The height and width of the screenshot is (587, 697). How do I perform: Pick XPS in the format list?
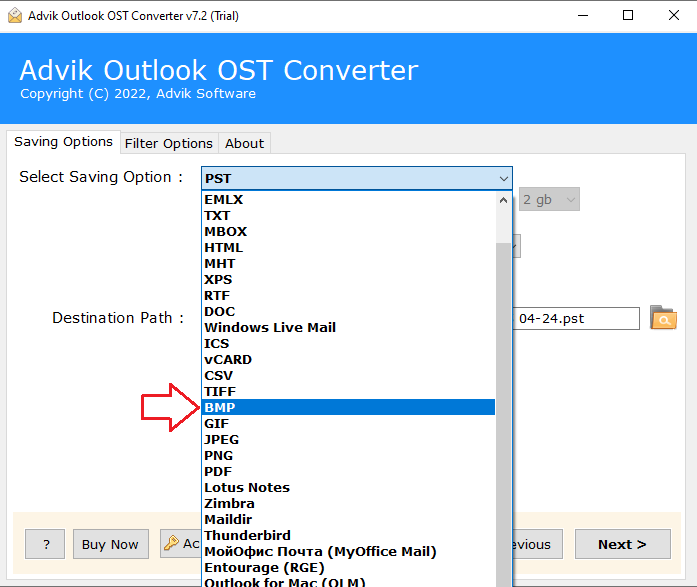pyautogui.click(x=348, y=280)
